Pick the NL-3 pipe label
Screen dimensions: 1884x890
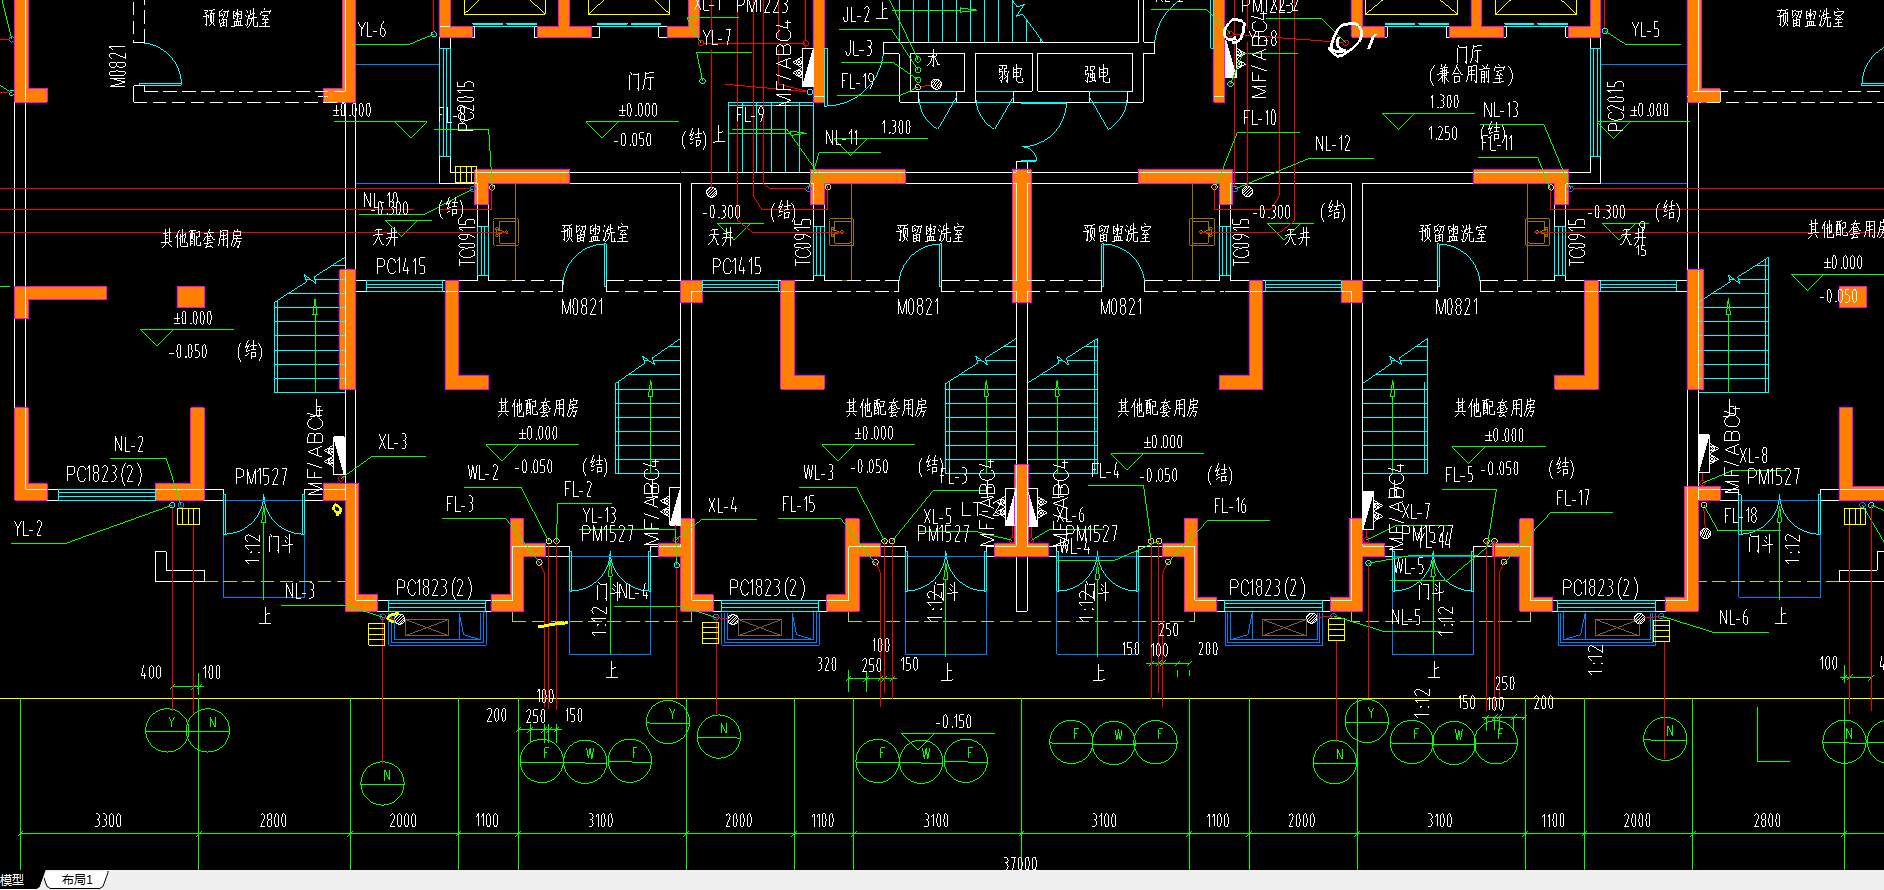(300, 591)
